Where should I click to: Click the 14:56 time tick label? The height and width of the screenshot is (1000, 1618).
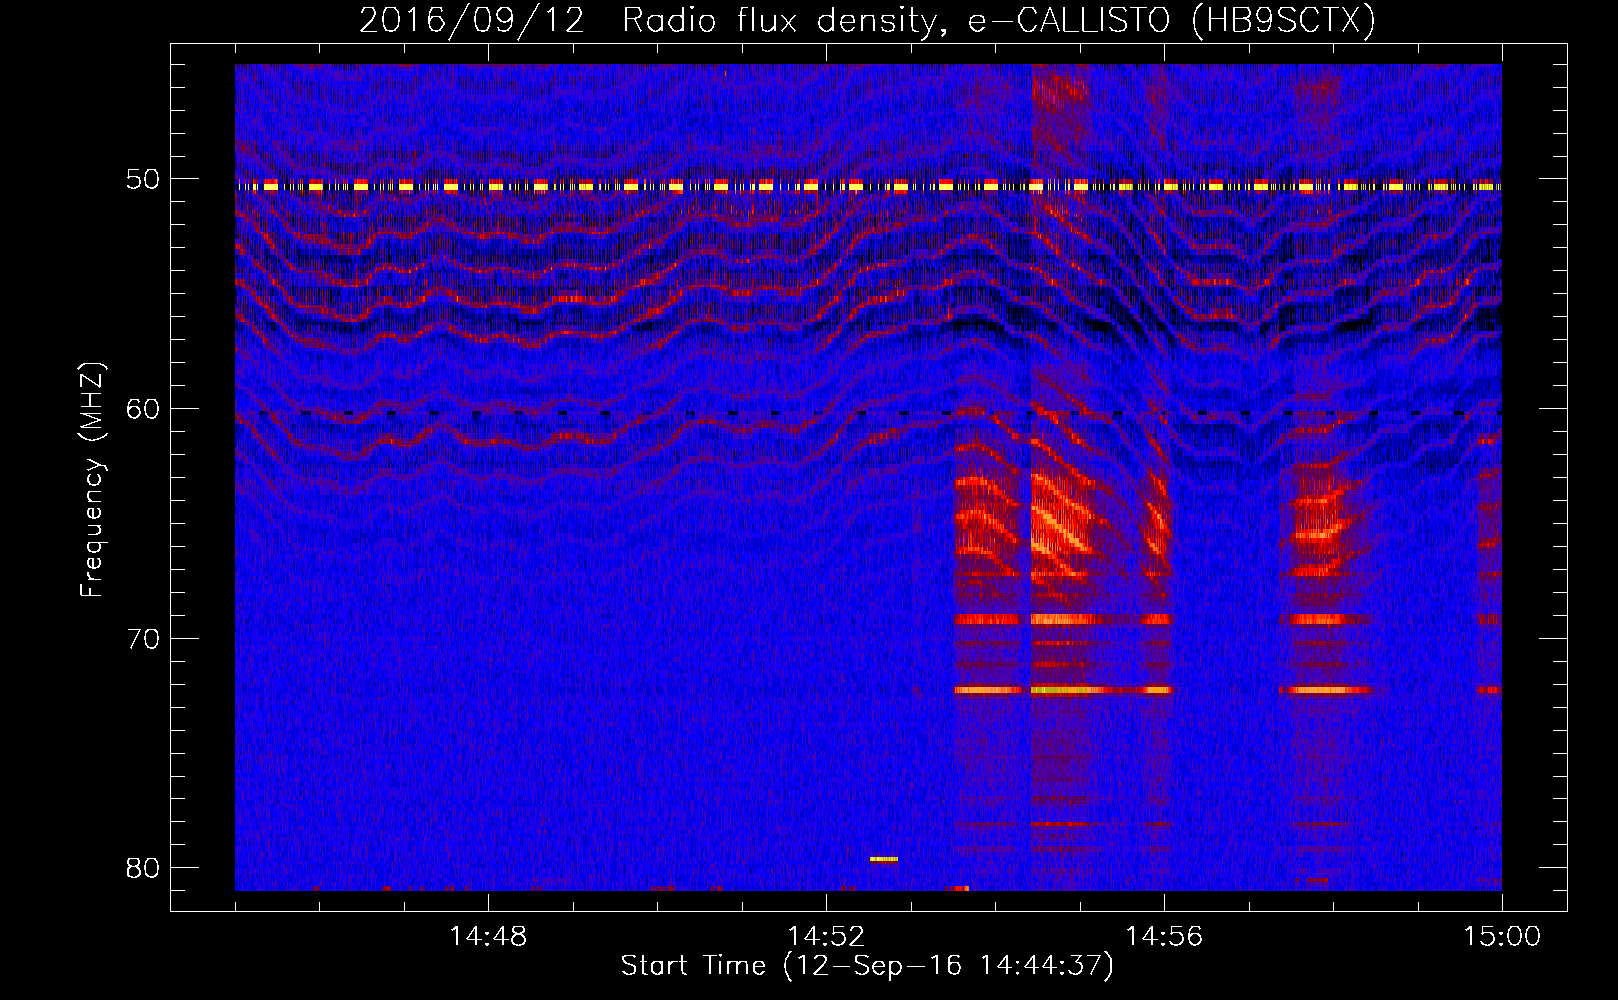(x=1164, y=937)
